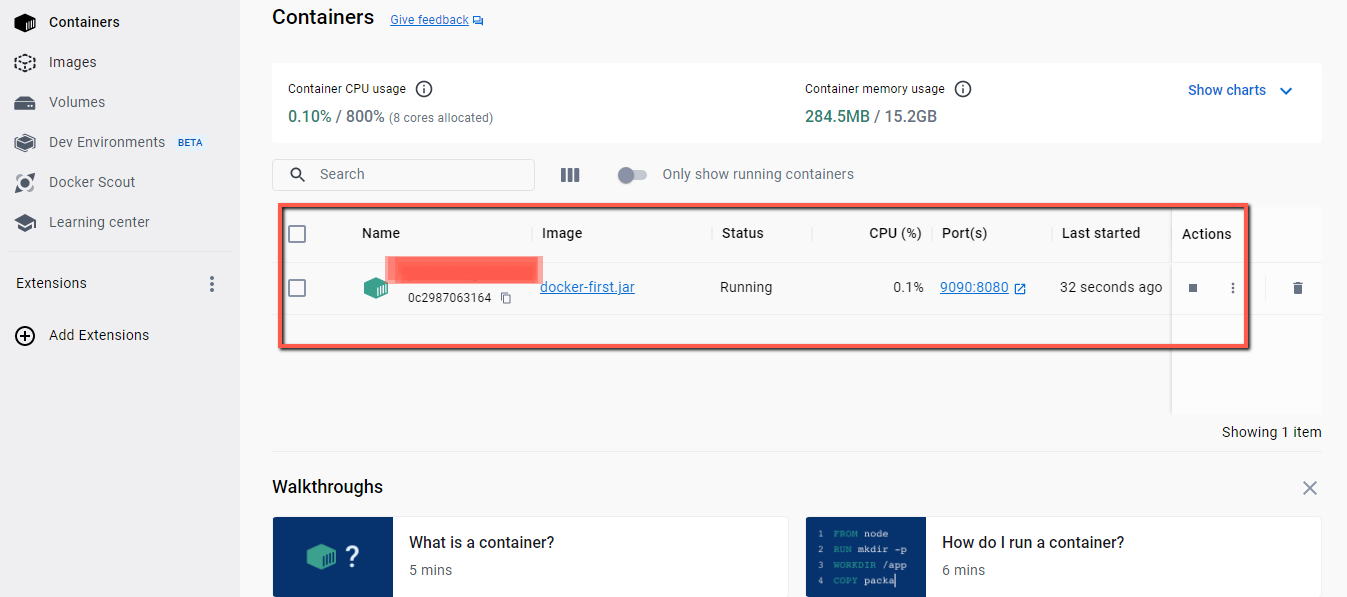The height and width of the screenshot is (597, 1347).
Task: Click the BETA badge next to Dev Environments
Action: pyautogui.click(x=190, y=143)
